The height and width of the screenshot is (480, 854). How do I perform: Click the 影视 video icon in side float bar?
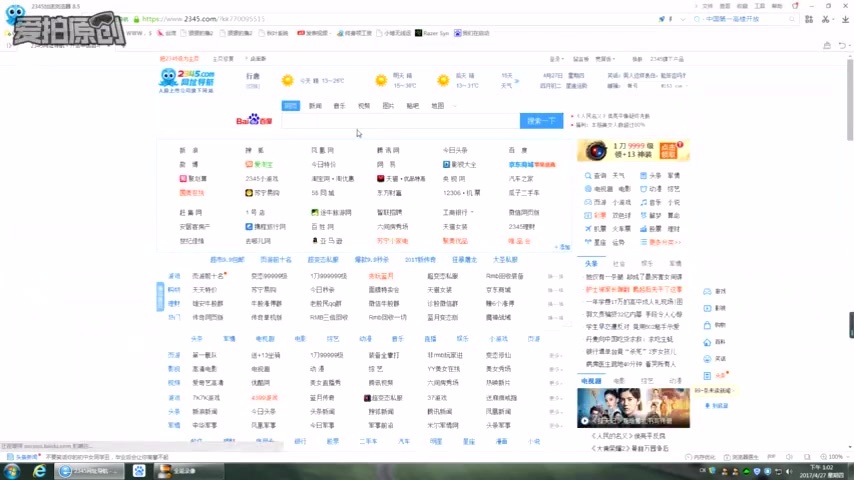tap(707, 308)
